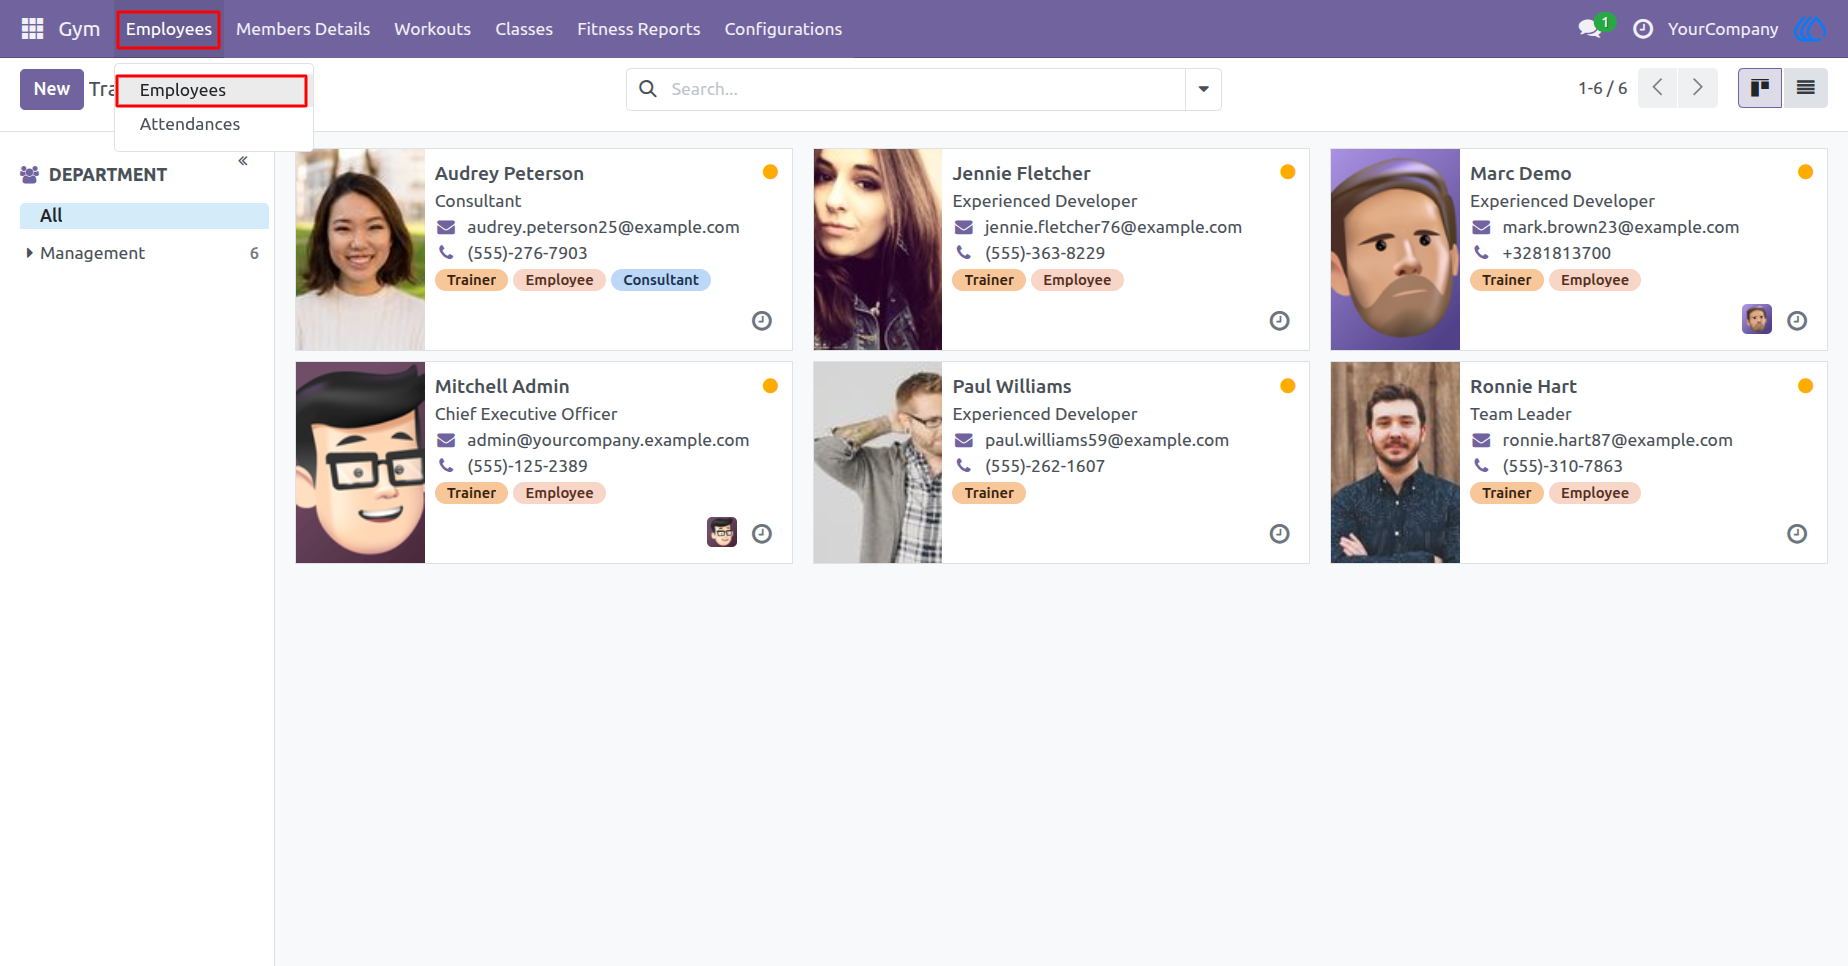Click Jennie Fletcher's orange status dot
The height and width of the screenshot is (966, 1848).
point(1288,172)
